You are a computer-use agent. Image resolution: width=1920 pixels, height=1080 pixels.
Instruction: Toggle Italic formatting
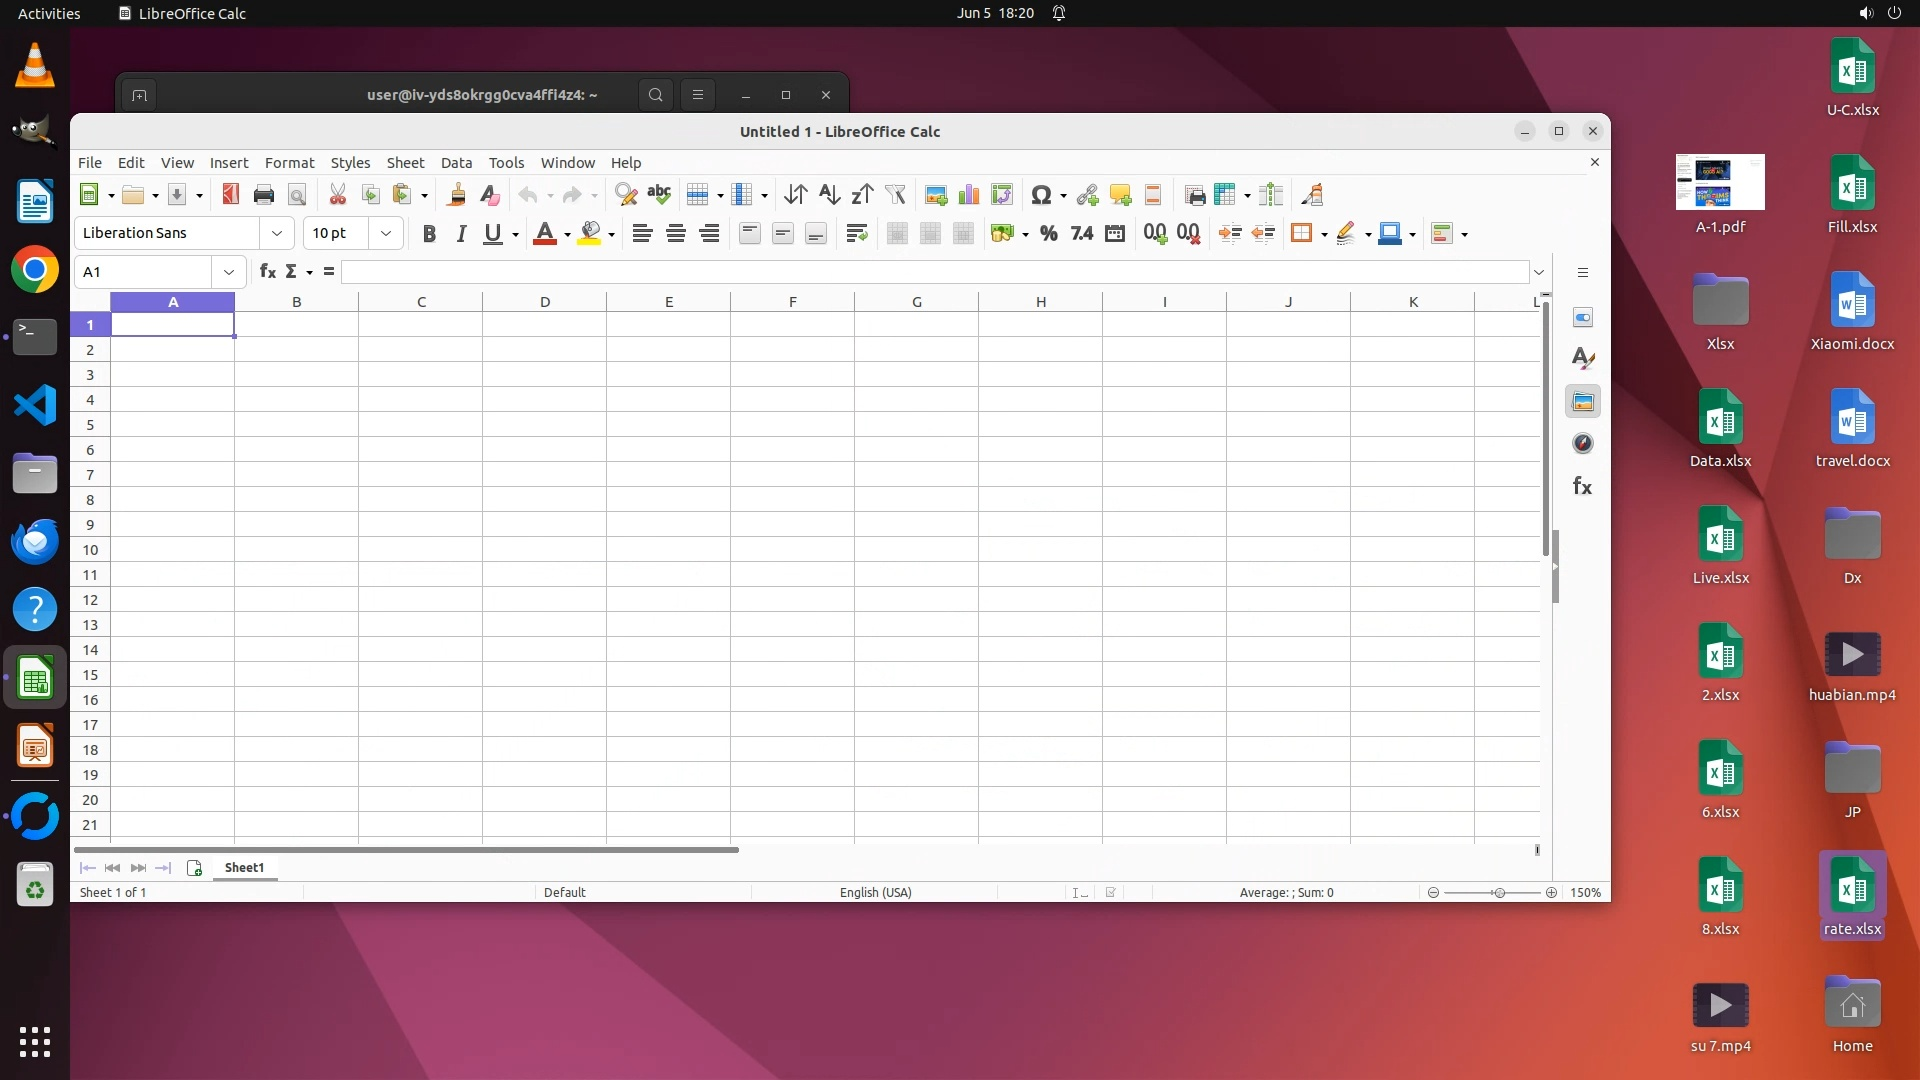click(x=461, y=234)
